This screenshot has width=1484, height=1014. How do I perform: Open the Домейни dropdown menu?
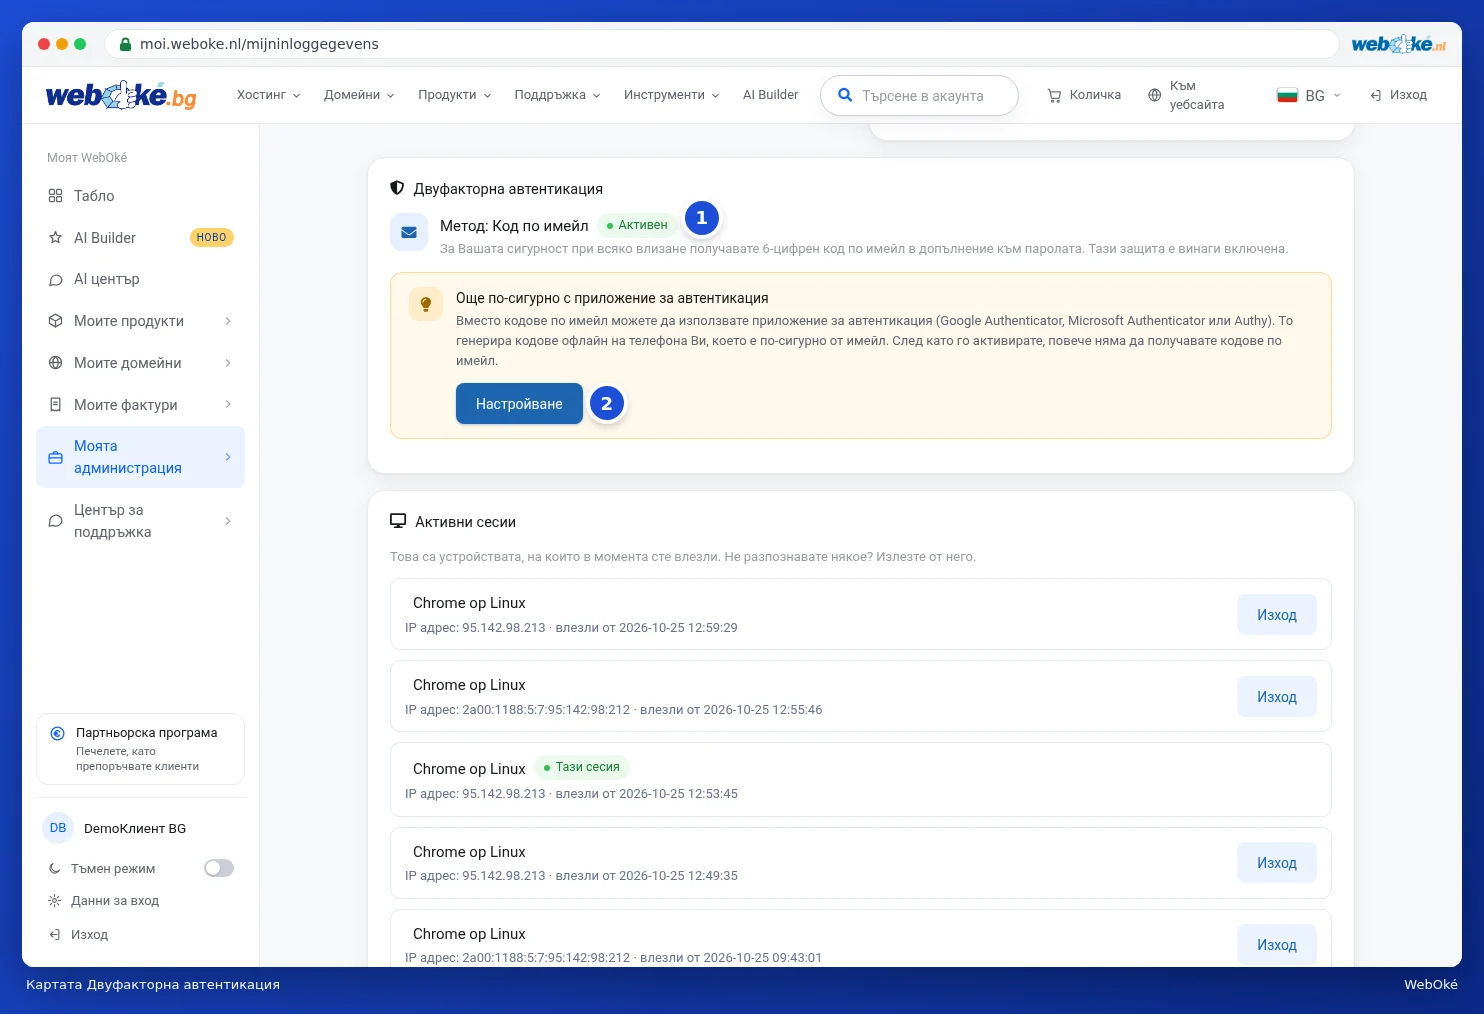coord(359,95)
